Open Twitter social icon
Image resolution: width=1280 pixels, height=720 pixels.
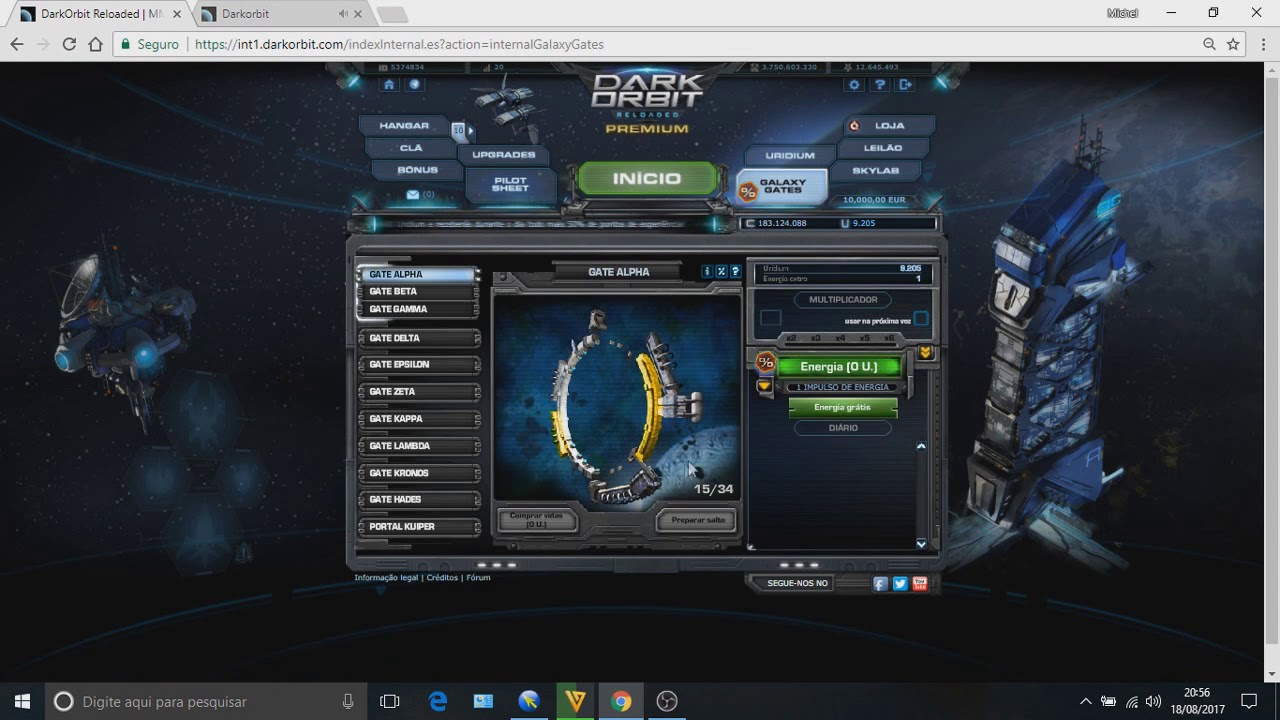pyautogui.click(x=900, y=584)
